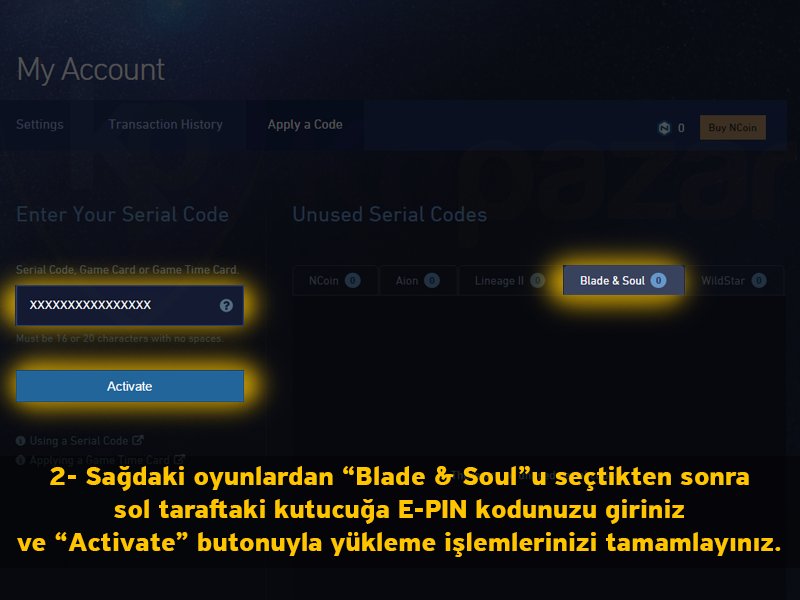Click the NCoin tab count badge
The image size is (800, 600).
pyautogui.click(x=353, y=280)
